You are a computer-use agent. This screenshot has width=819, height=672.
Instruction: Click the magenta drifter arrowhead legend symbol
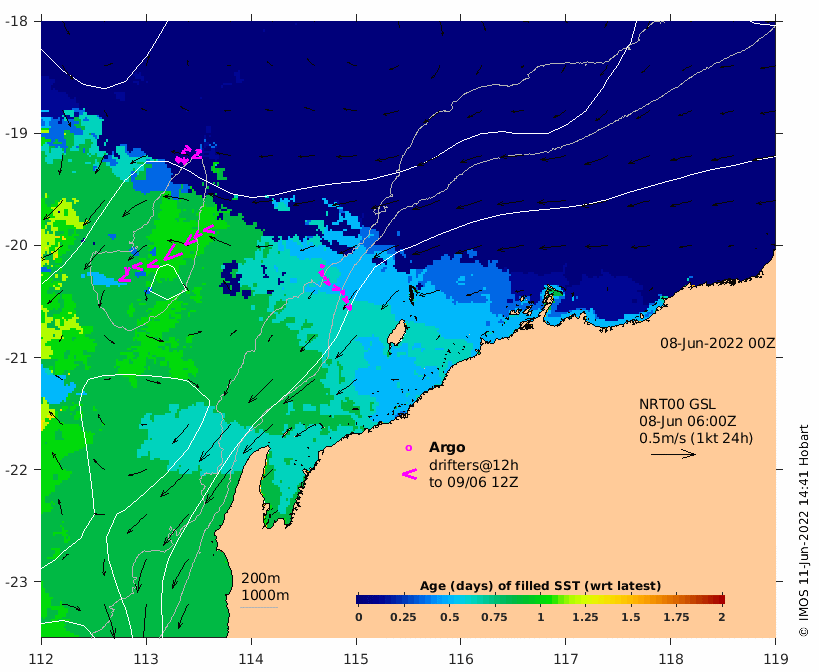410,474
